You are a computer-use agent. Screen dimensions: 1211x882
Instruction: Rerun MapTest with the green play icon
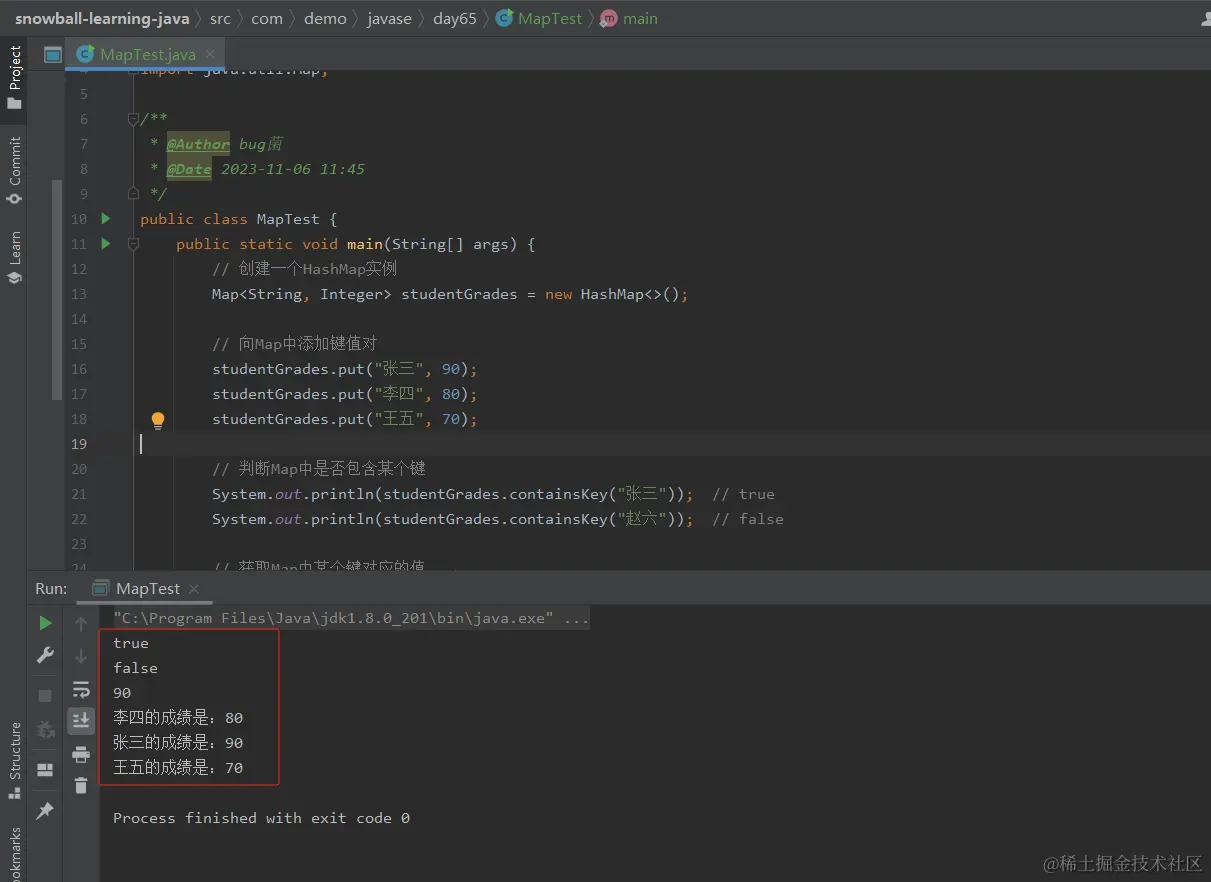click(x=45, y=623)
